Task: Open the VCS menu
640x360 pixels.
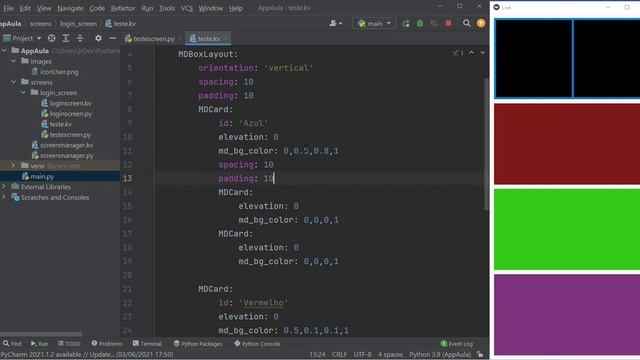Action: [187, 8]
